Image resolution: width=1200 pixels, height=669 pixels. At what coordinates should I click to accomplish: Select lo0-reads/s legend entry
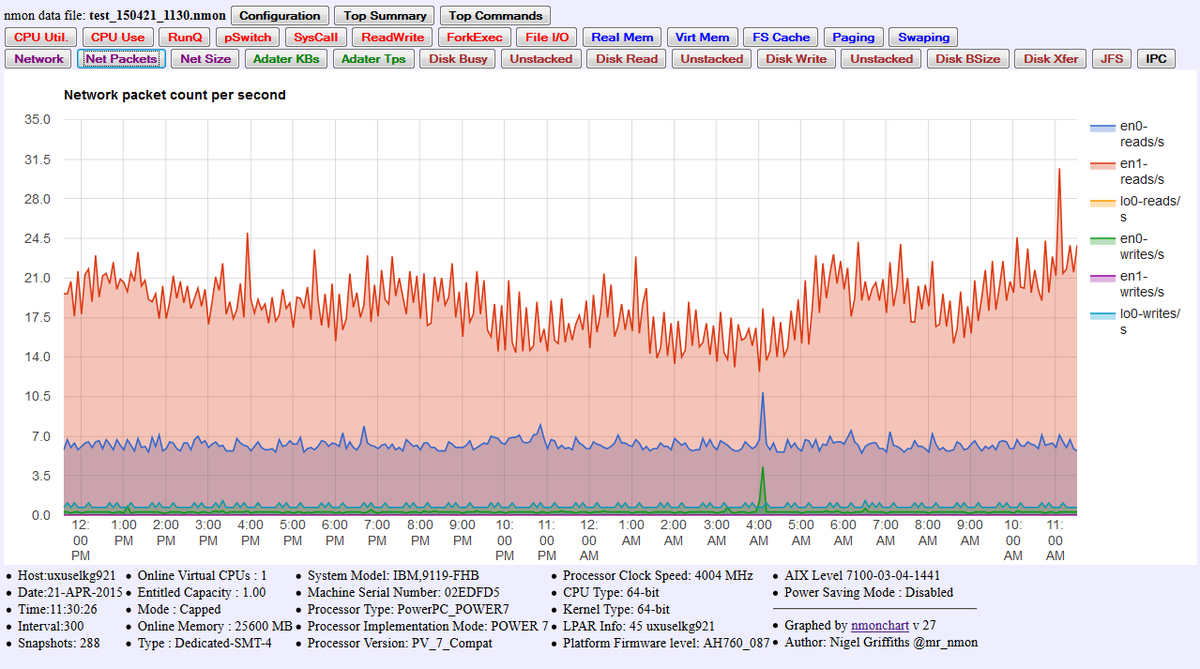point(1135,209)
